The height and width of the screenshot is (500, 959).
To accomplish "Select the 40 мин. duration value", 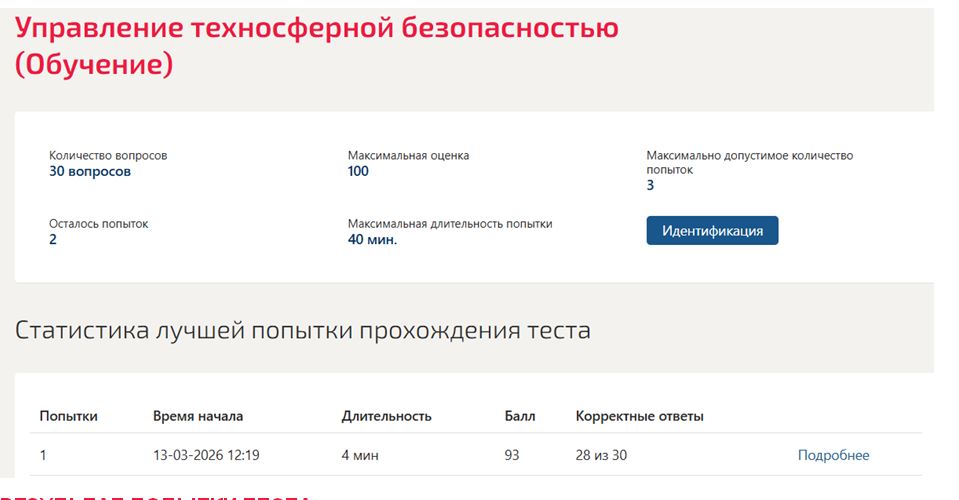I will click(x=372, y=240).
